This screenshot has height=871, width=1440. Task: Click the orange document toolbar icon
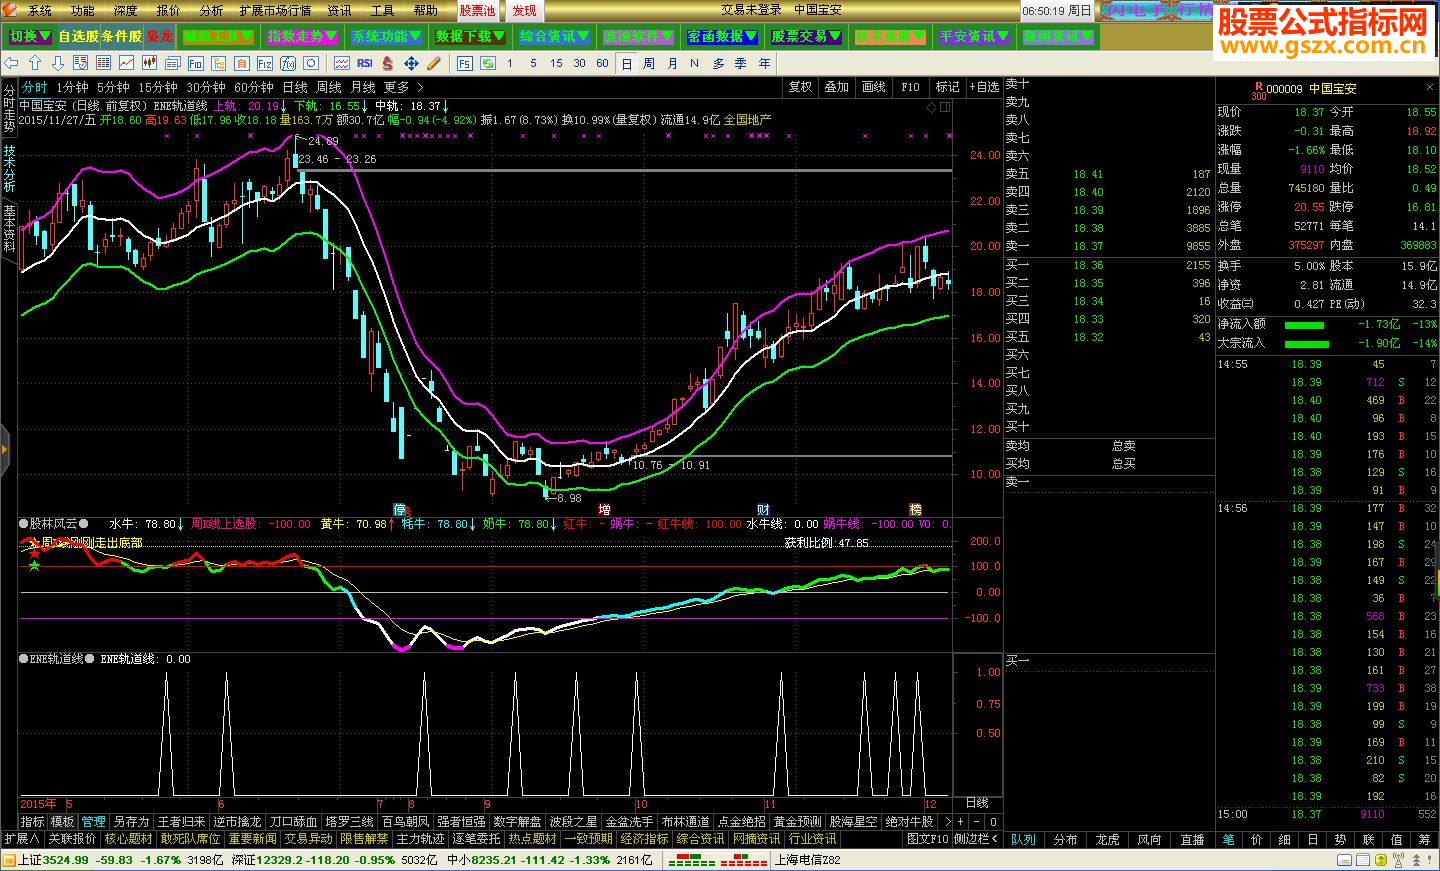click(x=242, y=63)
